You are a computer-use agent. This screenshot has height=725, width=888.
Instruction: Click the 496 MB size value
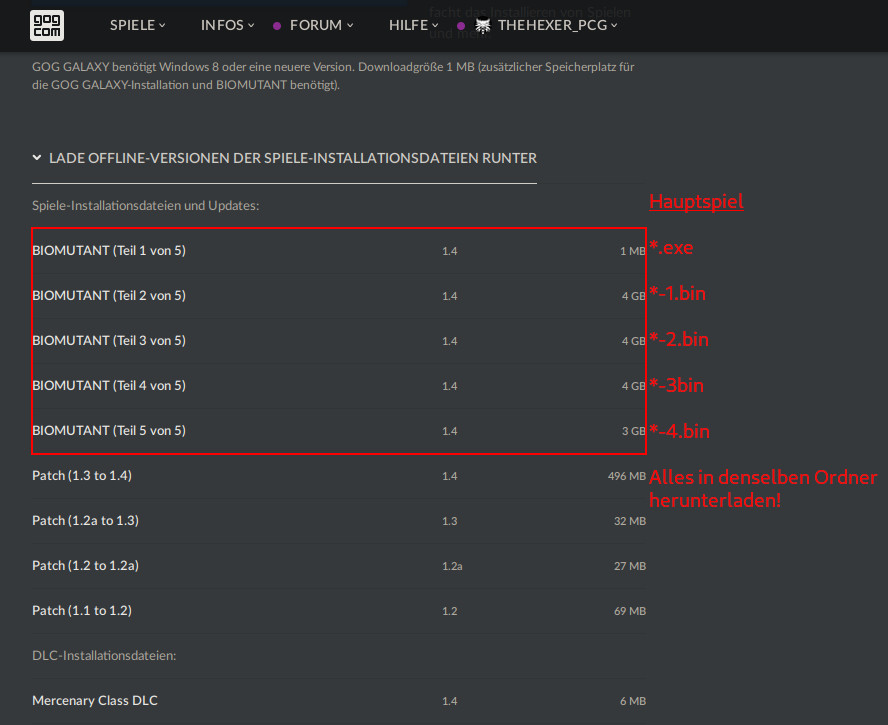pyautogui.click(x=627, y=476)
